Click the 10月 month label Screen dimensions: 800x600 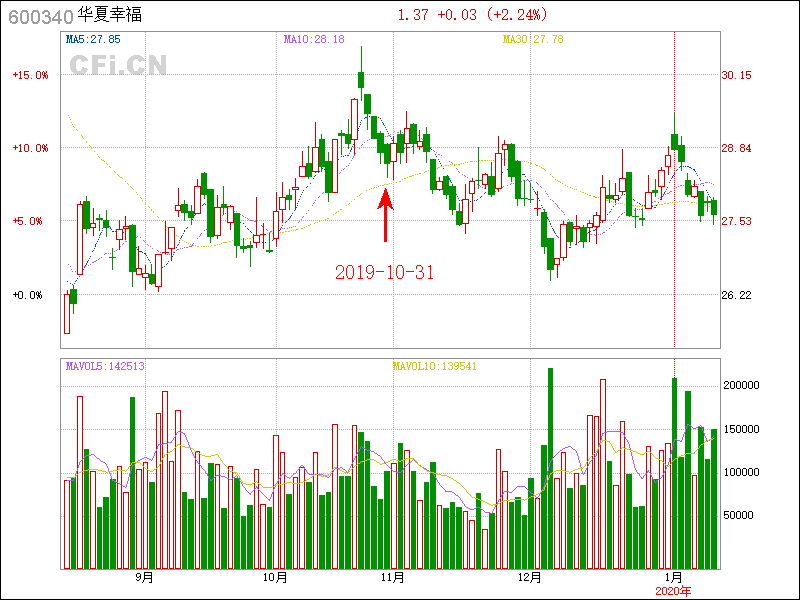pyautogui.click(x=275, y=578)
